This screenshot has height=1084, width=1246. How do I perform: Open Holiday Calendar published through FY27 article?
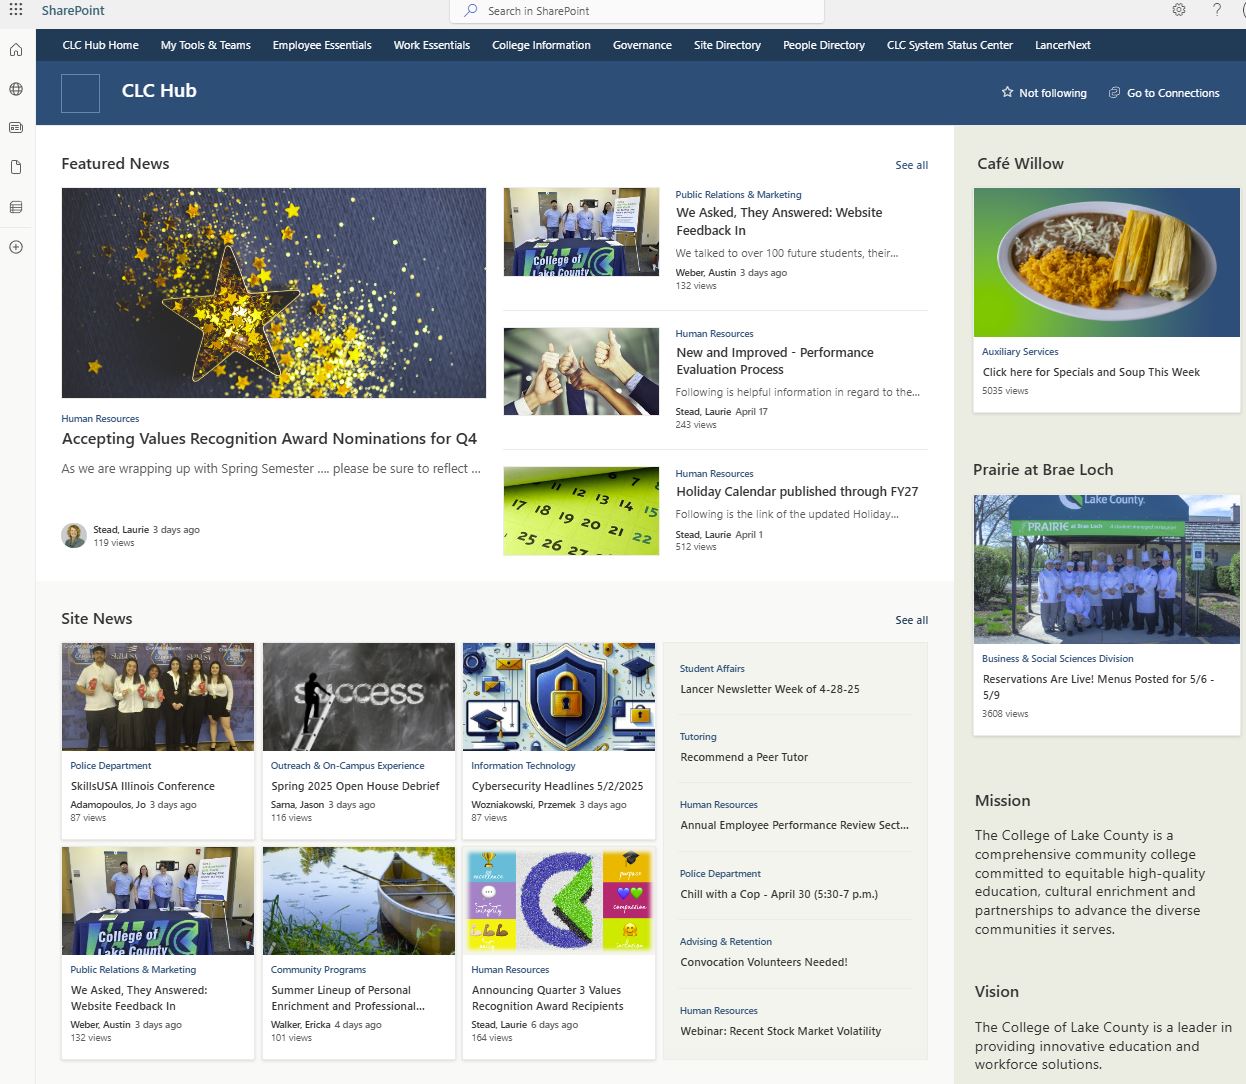(796, 491)
